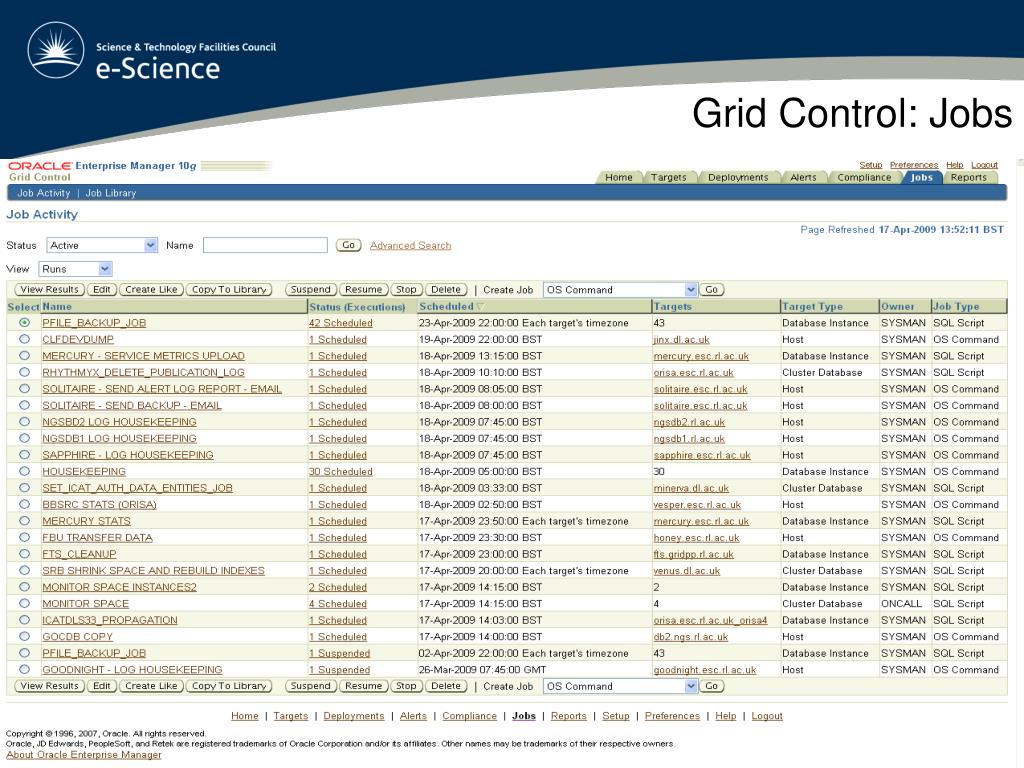Image resolution: width=1024 pixels, height=768 pixels.
Task: Select the FTS_CLEANUP row radio button
Action: pyautogui.click(x=24, y=554)
